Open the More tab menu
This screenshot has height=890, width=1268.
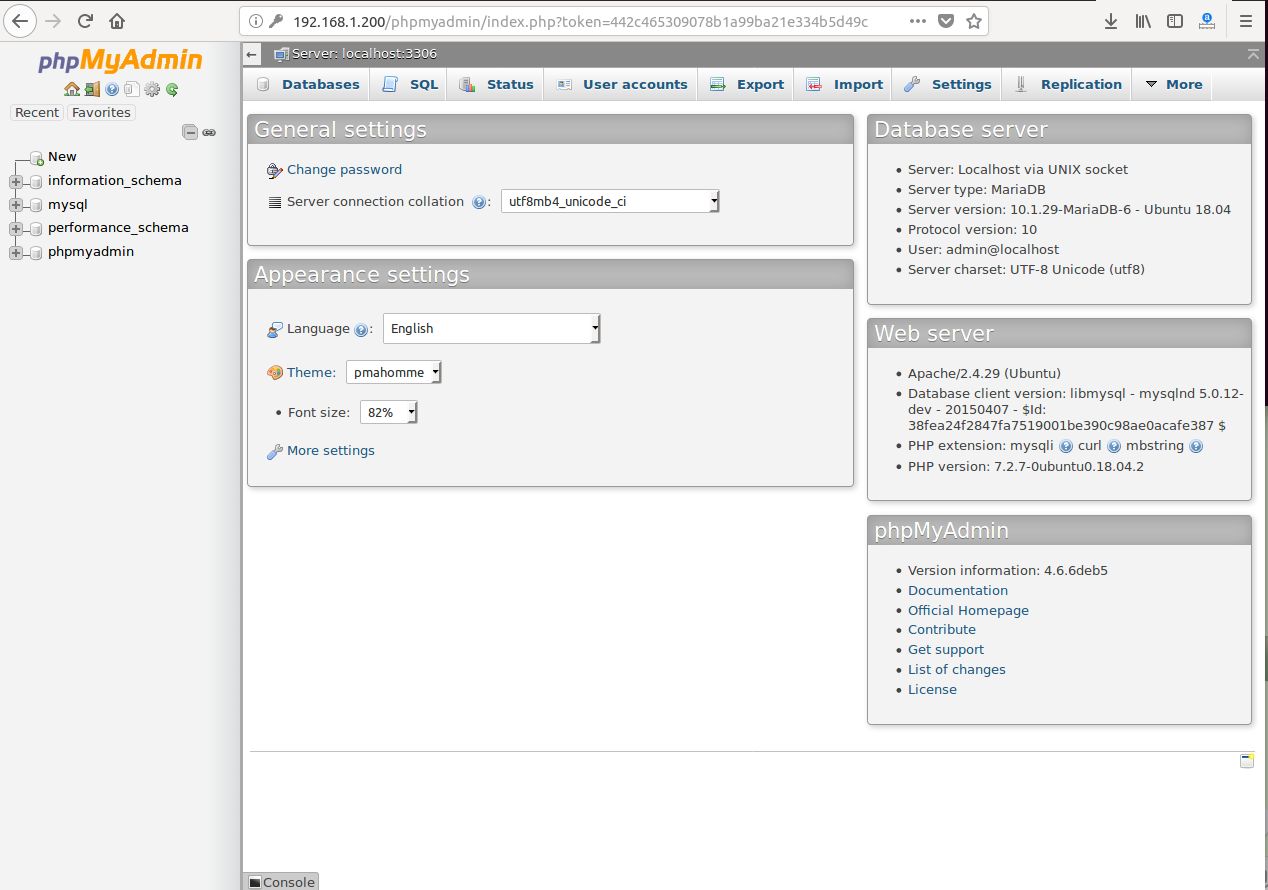coord(1173,85)
